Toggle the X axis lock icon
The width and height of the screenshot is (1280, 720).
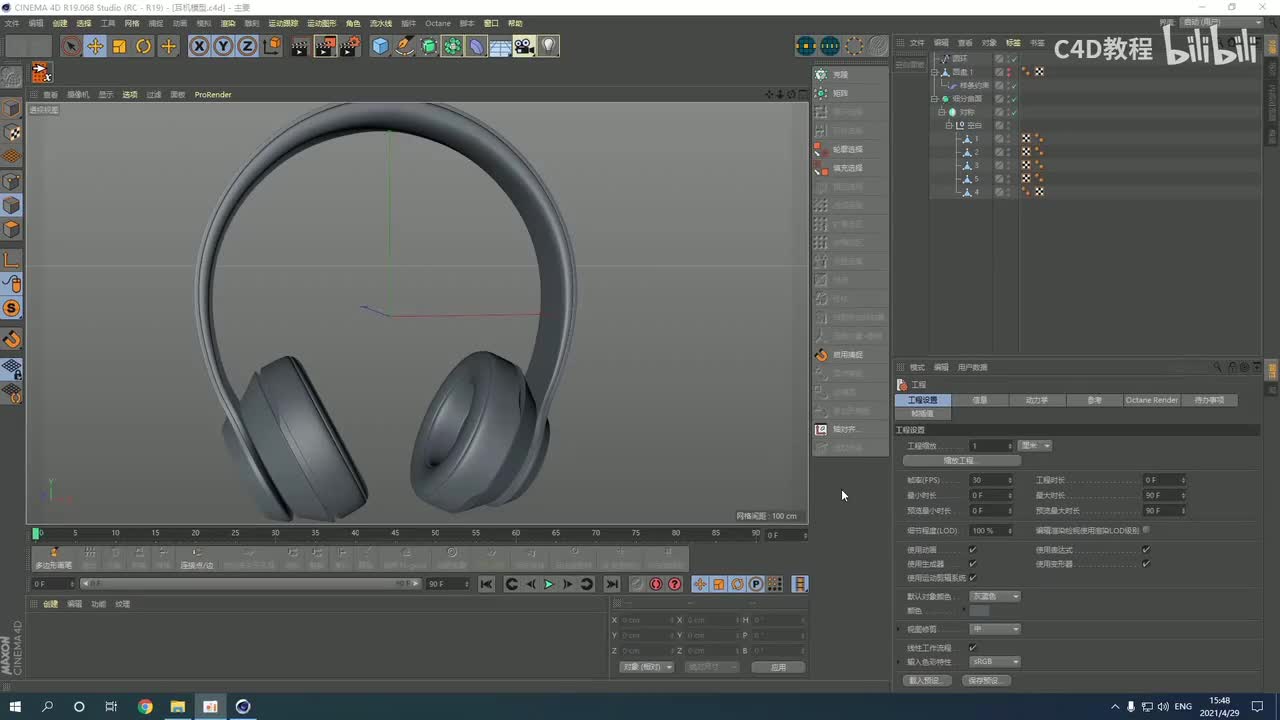(x=199, y=46)
